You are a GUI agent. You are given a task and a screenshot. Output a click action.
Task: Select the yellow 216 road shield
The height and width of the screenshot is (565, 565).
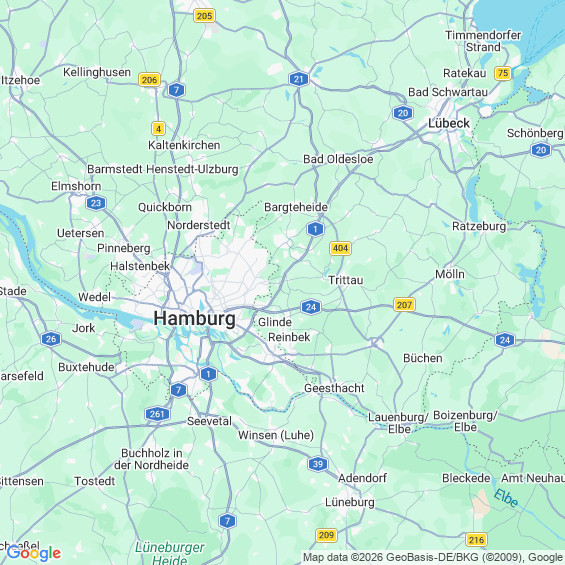(476, 540)
